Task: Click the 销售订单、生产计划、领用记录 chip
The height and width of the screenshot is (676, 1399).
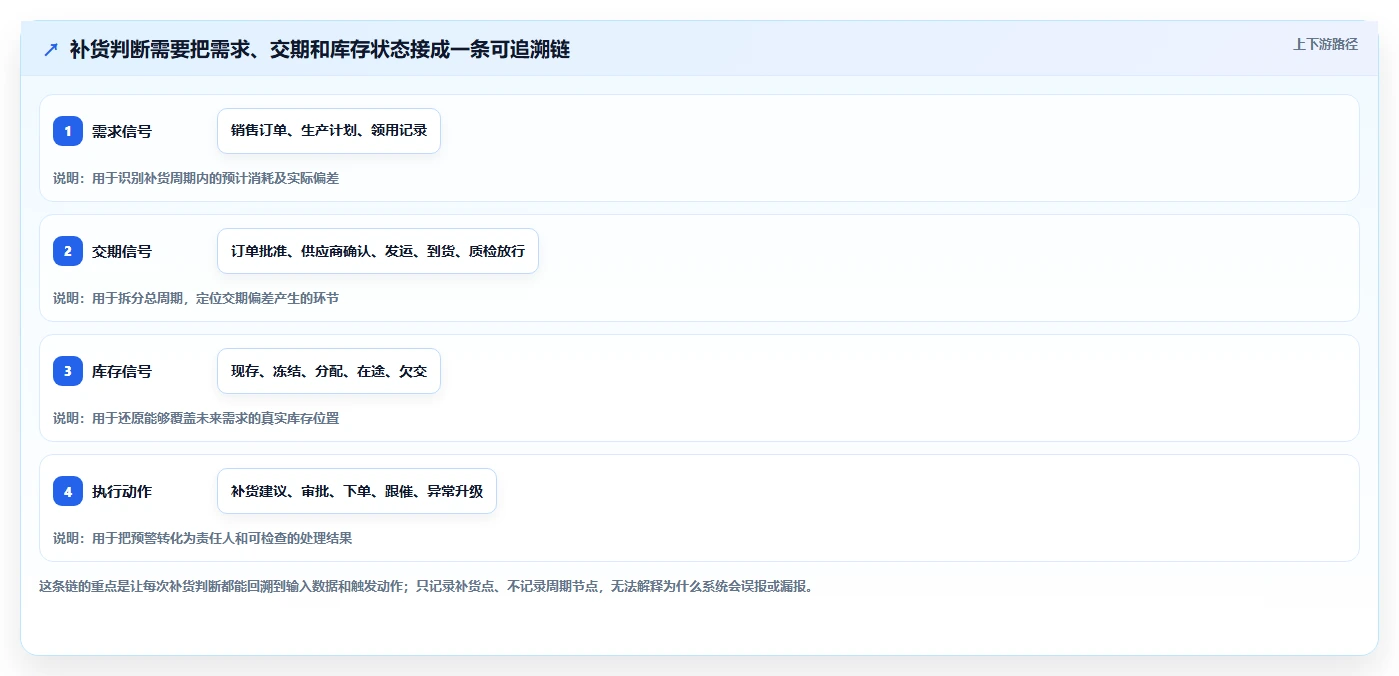Action: 329,131
